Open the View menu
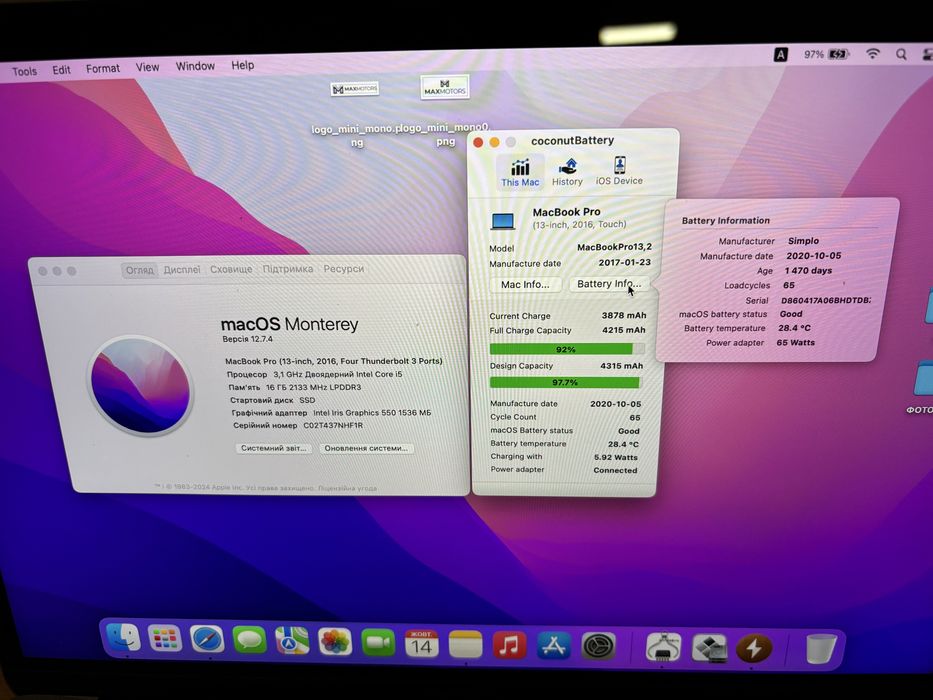Viewport: 933px width, 700px height. point(147,67)
